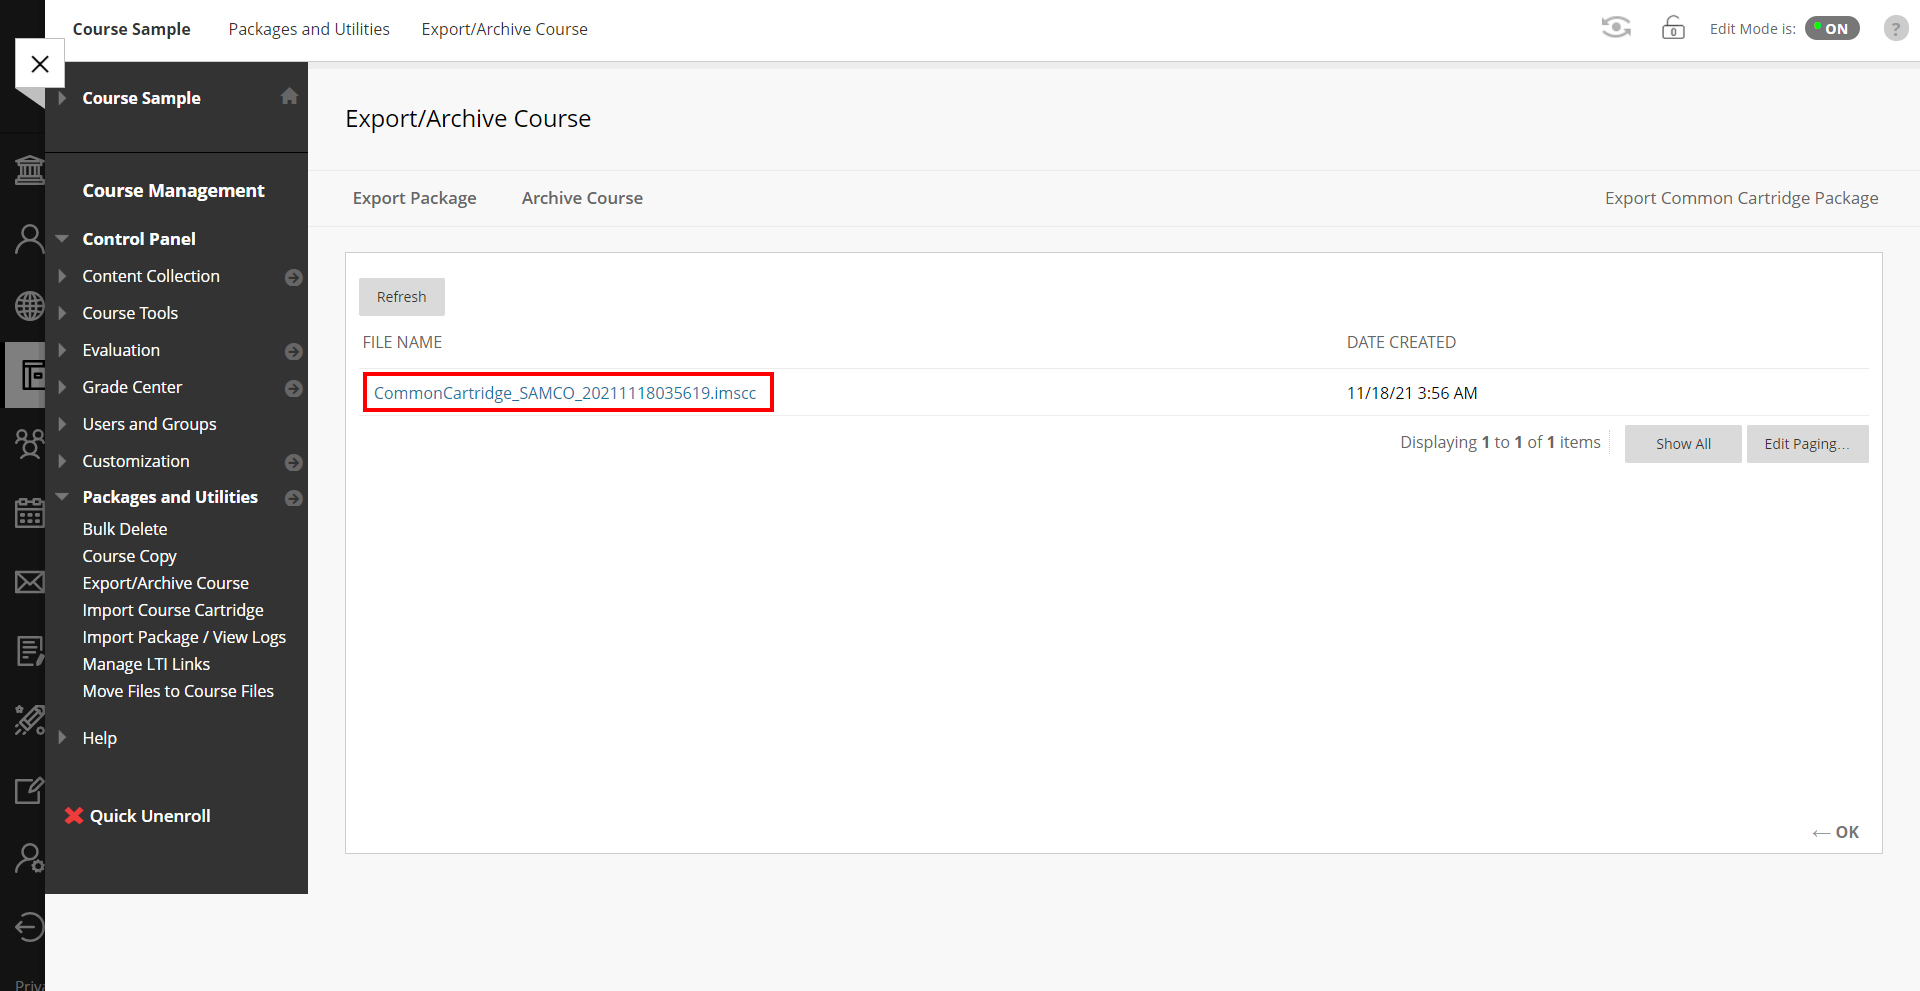
Task: Open Archive Course action
Action: (582, 198)
